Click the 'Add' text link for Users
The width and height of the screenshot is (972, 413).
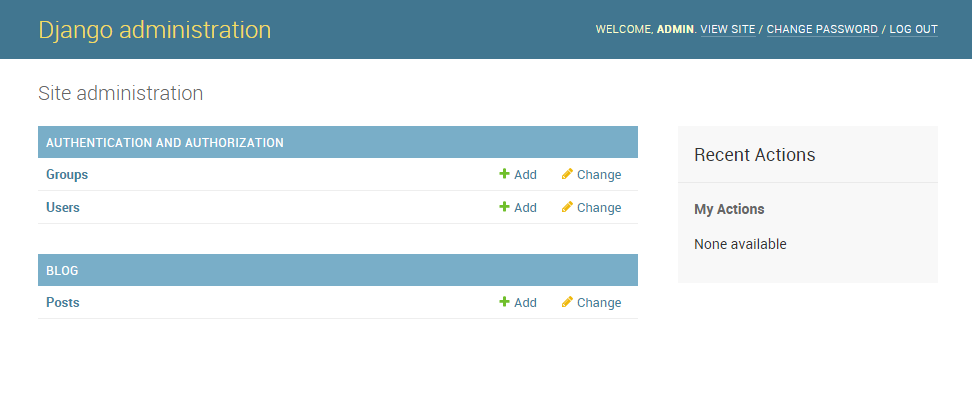(x=525, y=208)
